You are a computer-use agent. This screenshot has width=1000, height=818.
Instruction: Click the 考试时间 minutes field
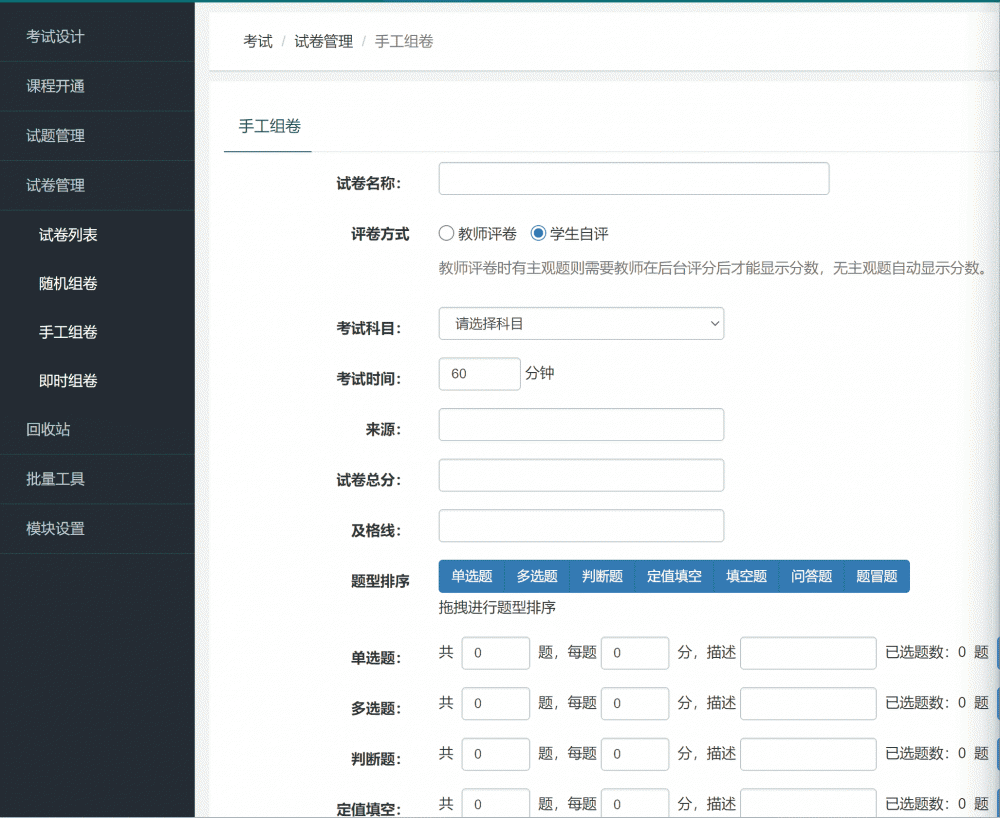pos(479,374)
